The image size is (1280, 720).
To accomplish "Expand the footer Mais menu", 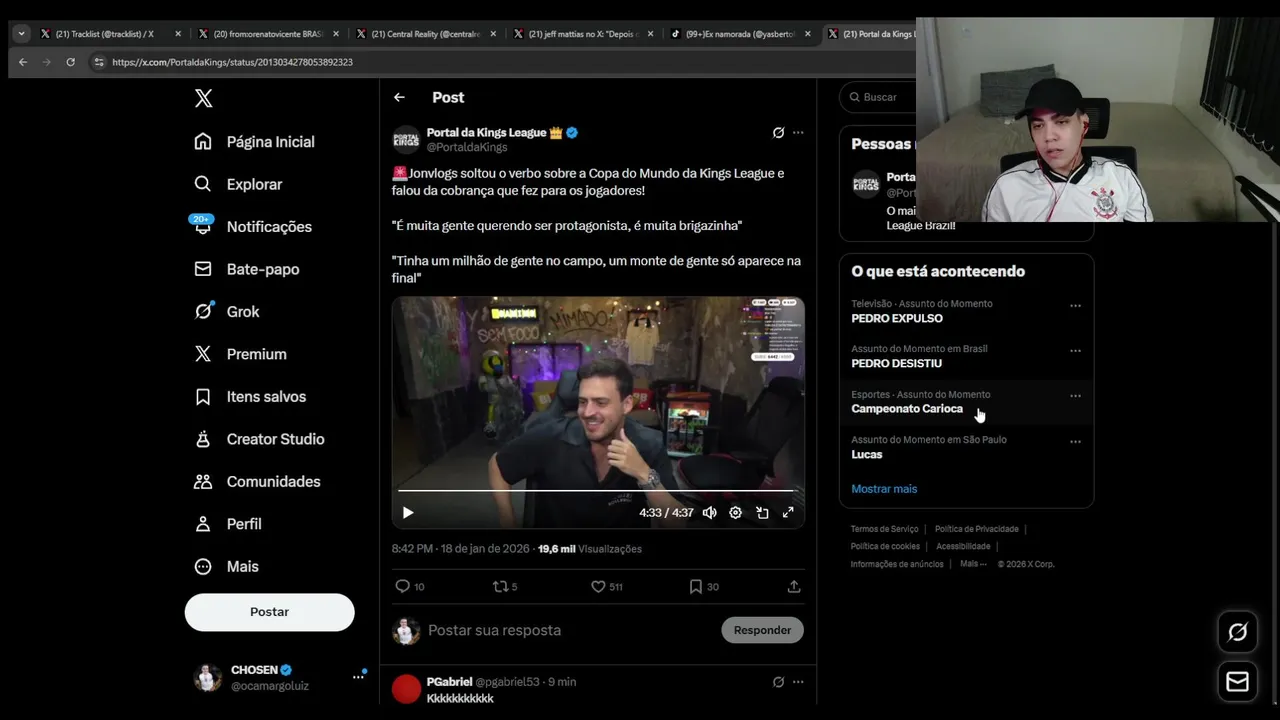I will click(x=971, y=564).
